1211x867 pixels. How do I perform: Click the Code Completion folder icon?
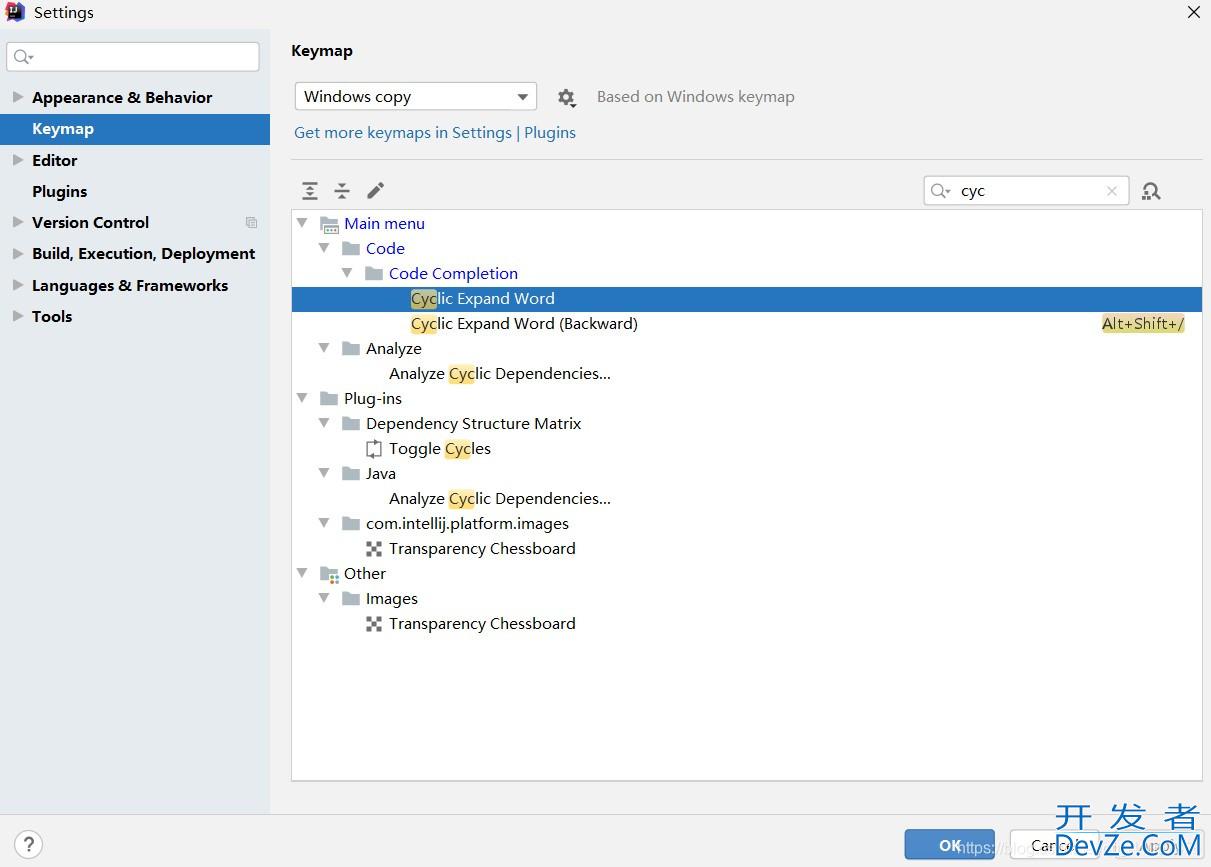point(374,273)
